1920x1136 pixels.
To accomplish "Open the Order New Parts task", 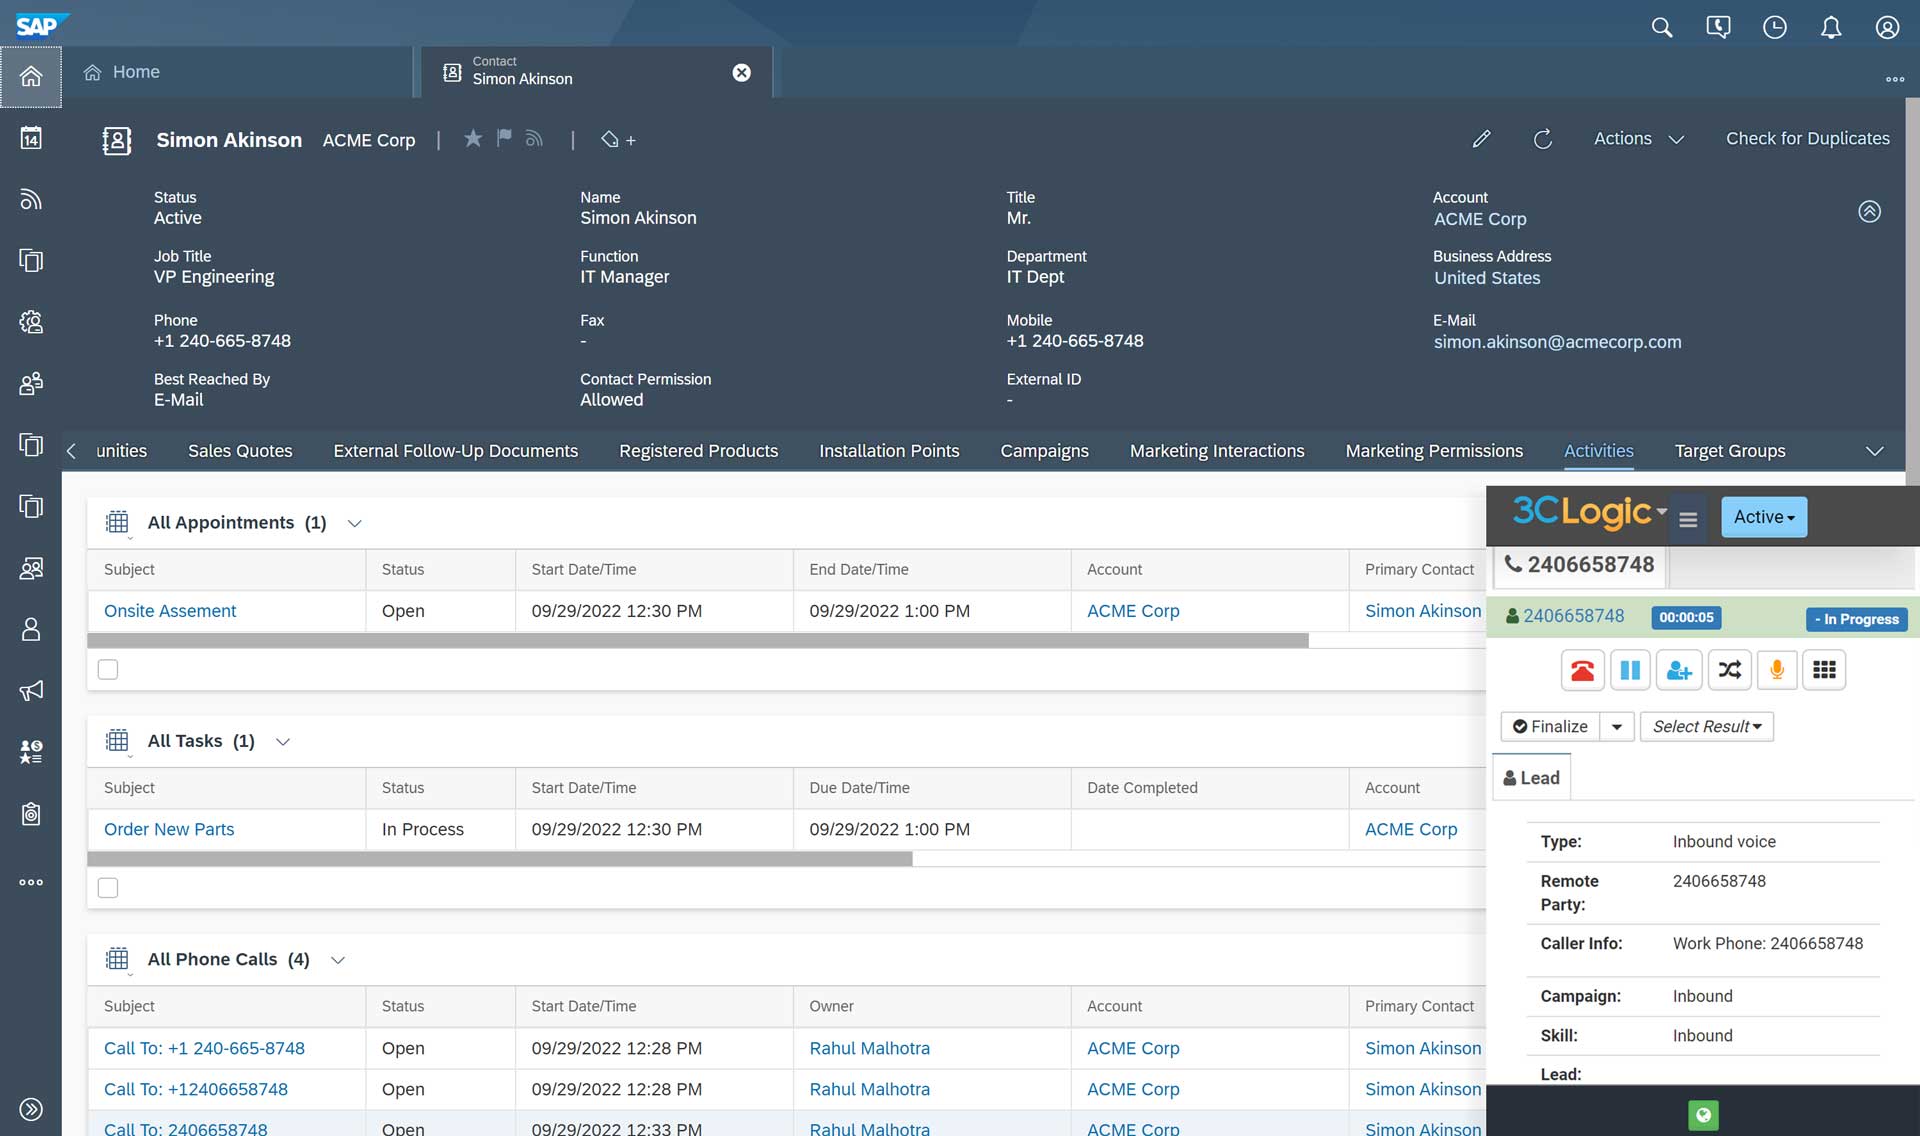I will click(169, 829).
